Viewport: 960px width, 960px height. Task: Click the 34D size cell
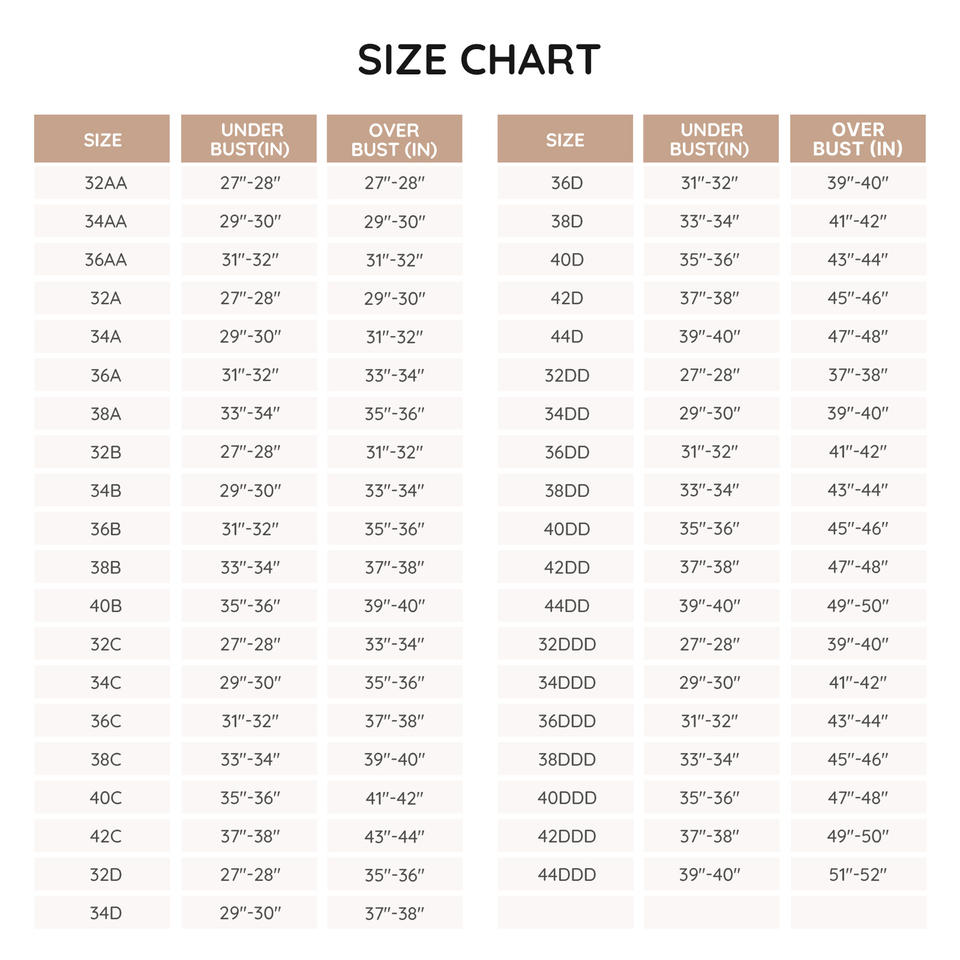(x=102, y=913)
